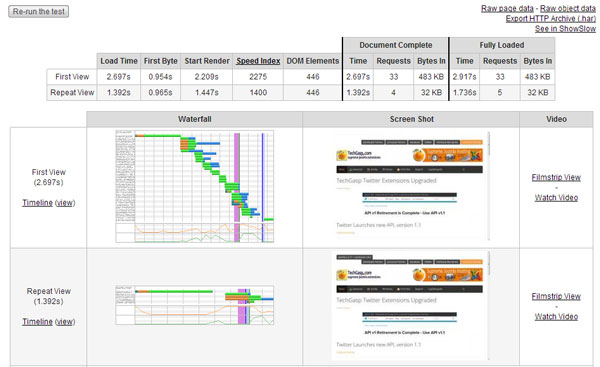Click the First View load time cell 2.697s
Viewport: 600px width, 367px height.
point(119,77)
